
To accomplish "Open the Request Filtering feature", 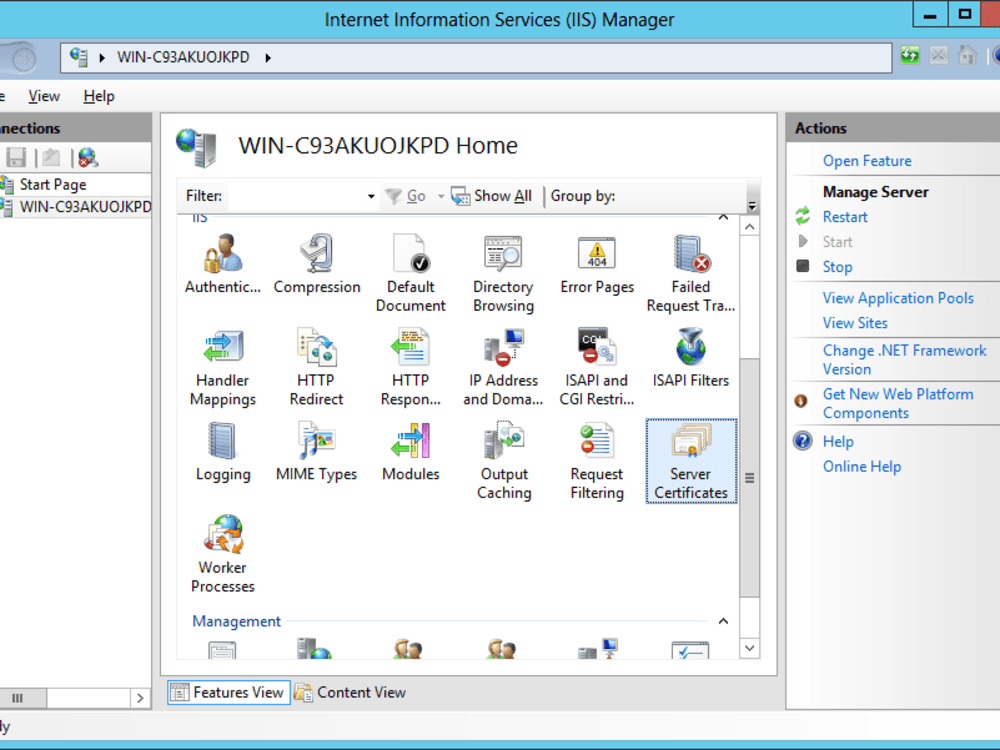I will click(597, 460).
